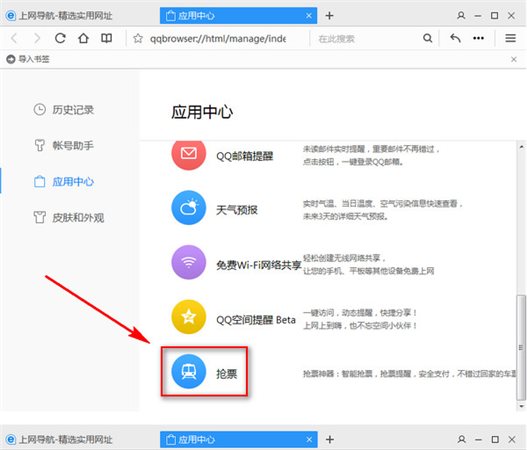Select the 应用中心 tab in the top window
The width and height of the screenshot is (527, 450).
[238, 16]
